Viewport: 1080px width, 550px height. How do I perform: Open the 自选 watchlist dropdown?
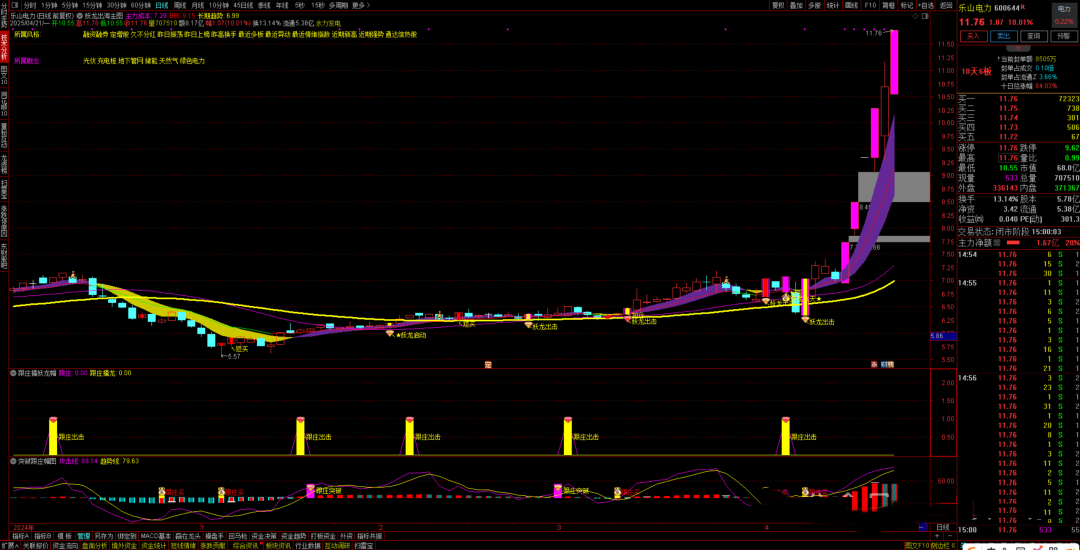(926, 5)
